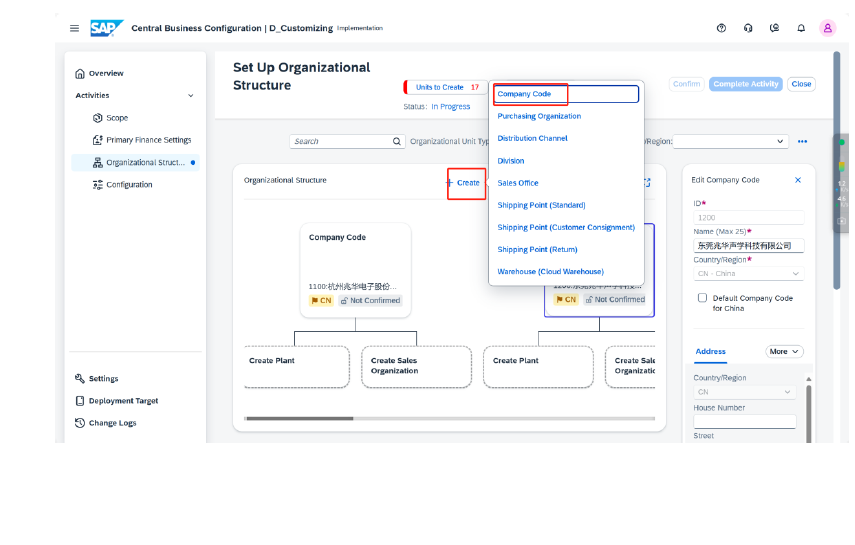Choose Warehouse (Cloud Warehouse) menu entry
The width and height of the screenshot is (855, 545).
tap(550, 272)
